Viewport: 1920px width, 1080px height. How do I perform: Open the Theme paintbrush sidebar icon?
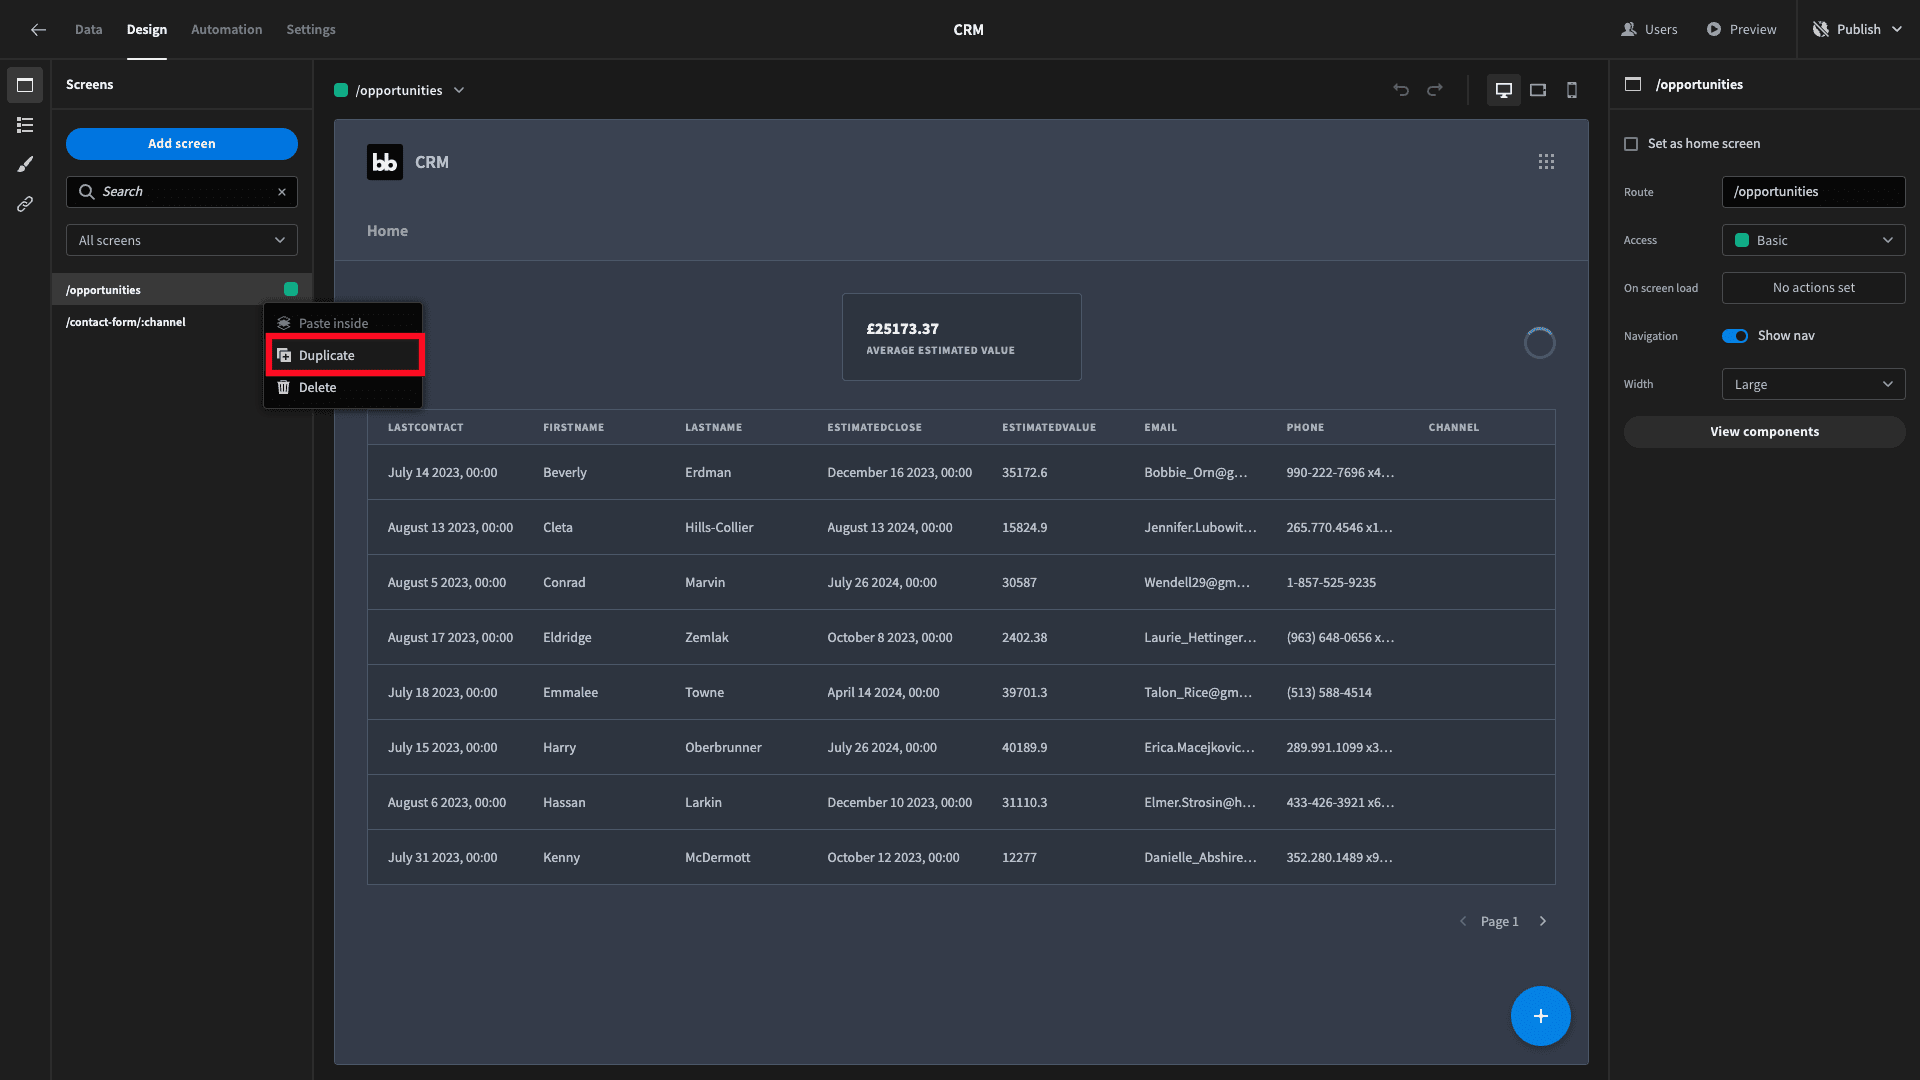click(x=25, y=164)
